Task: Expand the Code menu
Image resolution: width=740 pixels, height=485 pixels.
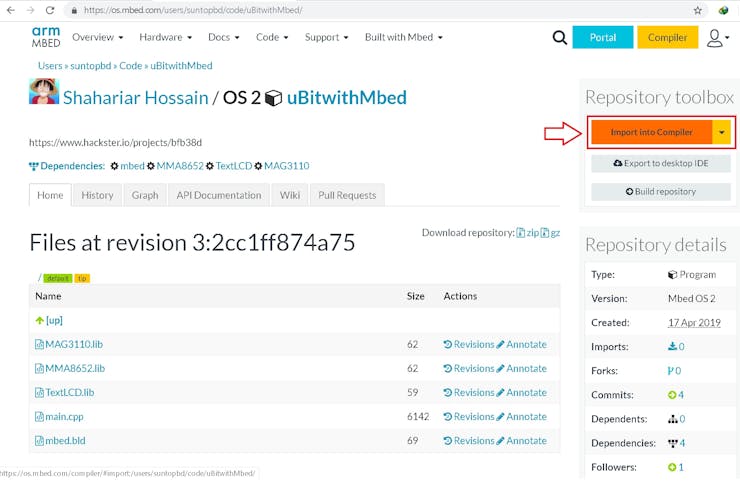Action: coord(272,37)
